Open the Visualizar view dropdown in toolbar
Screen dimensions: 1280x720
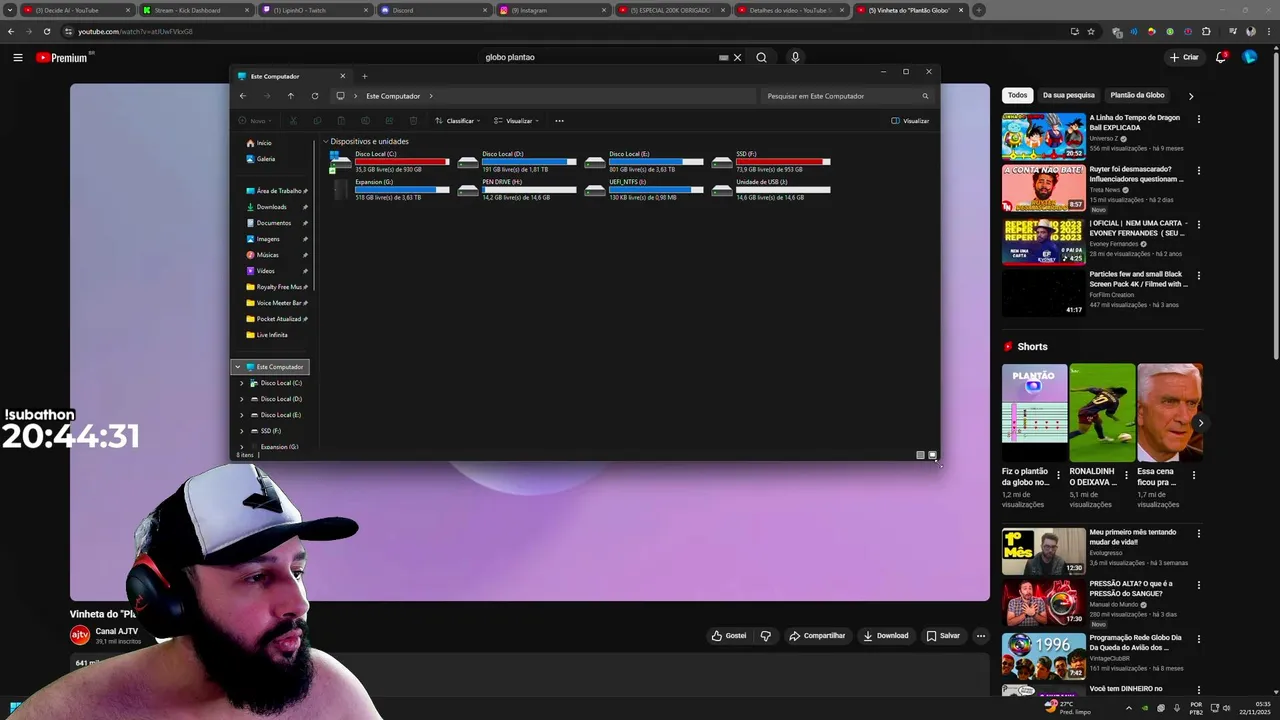tap(517, 121)
